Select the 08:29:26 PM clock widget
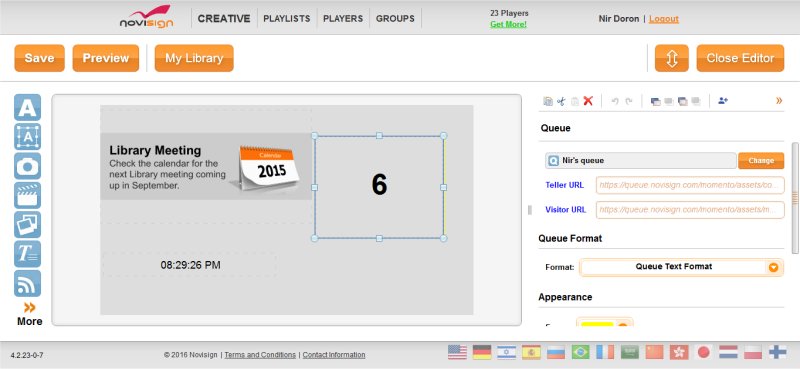 tap(190, 265)
